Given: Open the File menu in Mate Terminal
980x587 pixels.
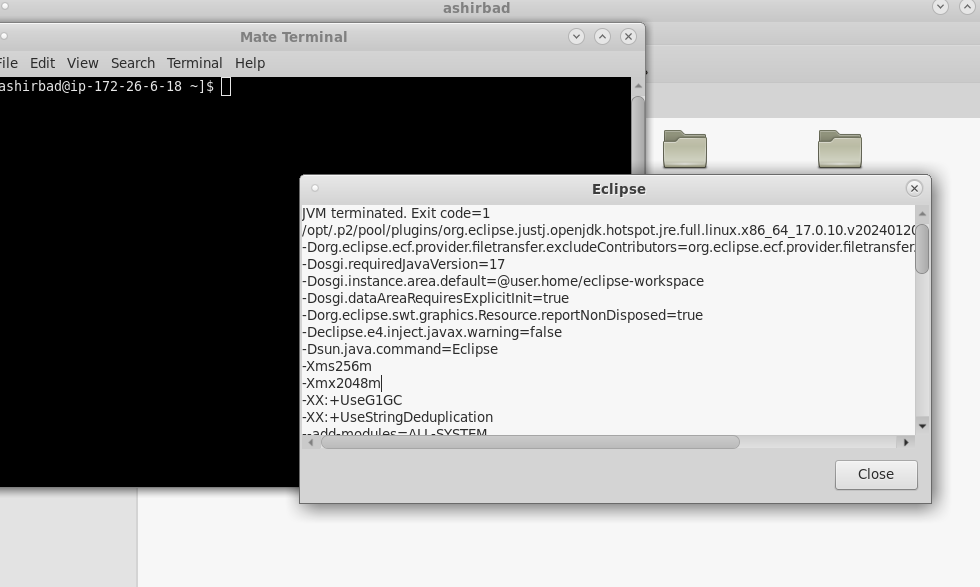Looking at the screenshot, I should coord(8,63).
